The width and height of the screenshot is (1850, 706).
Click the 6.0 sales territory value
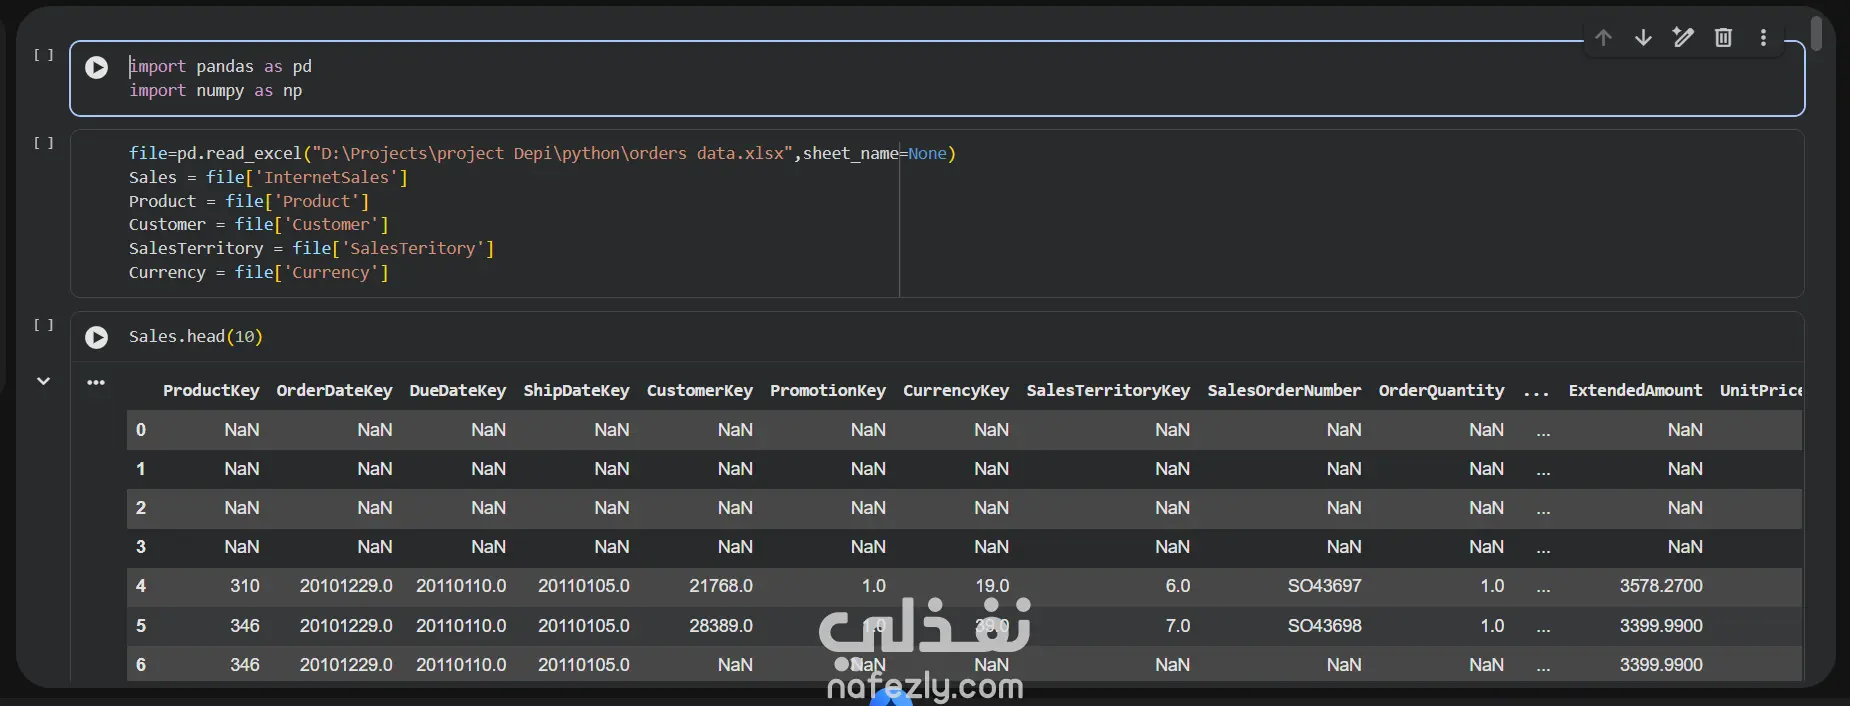point(1177,586)
